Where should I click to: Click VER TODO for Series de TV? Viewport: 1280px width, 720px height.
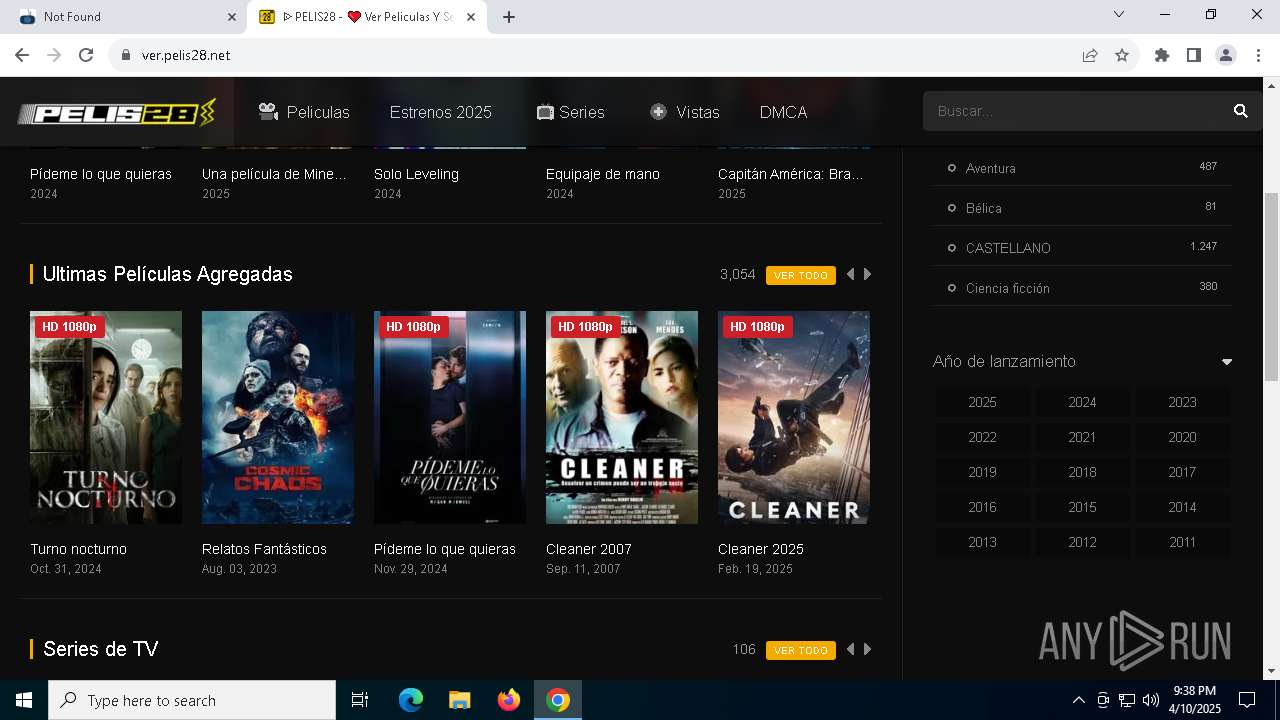coord(801,650)
